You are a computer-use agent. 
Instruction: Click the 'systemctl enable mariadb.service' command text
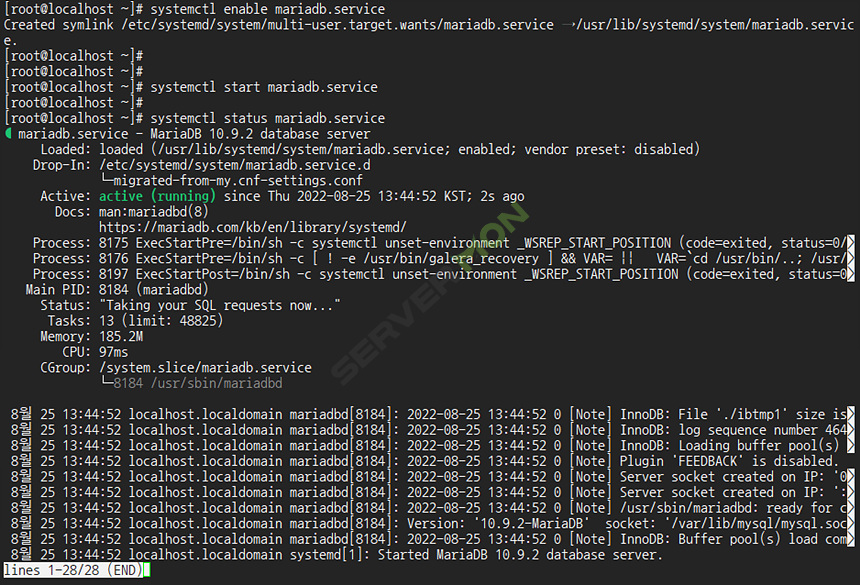268,9
